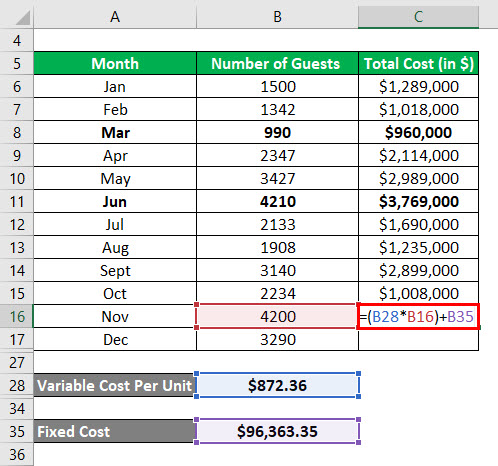
Task: Click guest count 2234
Action: pyautogui.click(x=277, y=293)
